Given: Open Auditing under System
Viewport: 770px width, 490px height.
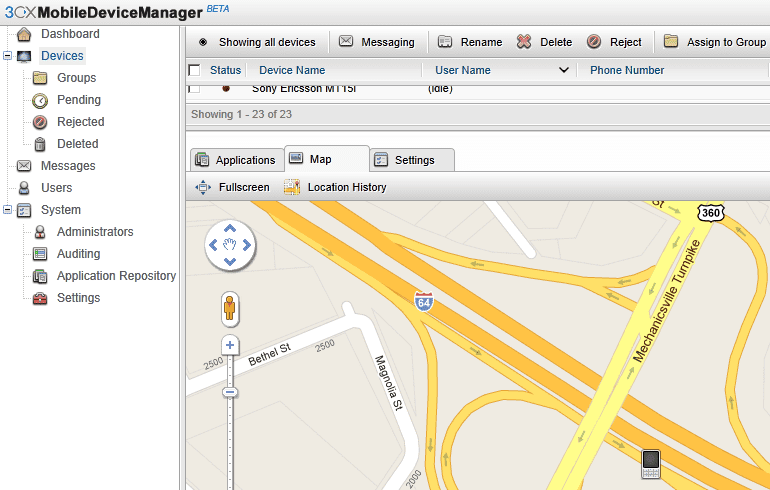Looking at the screenshot, I should [79, 254].
